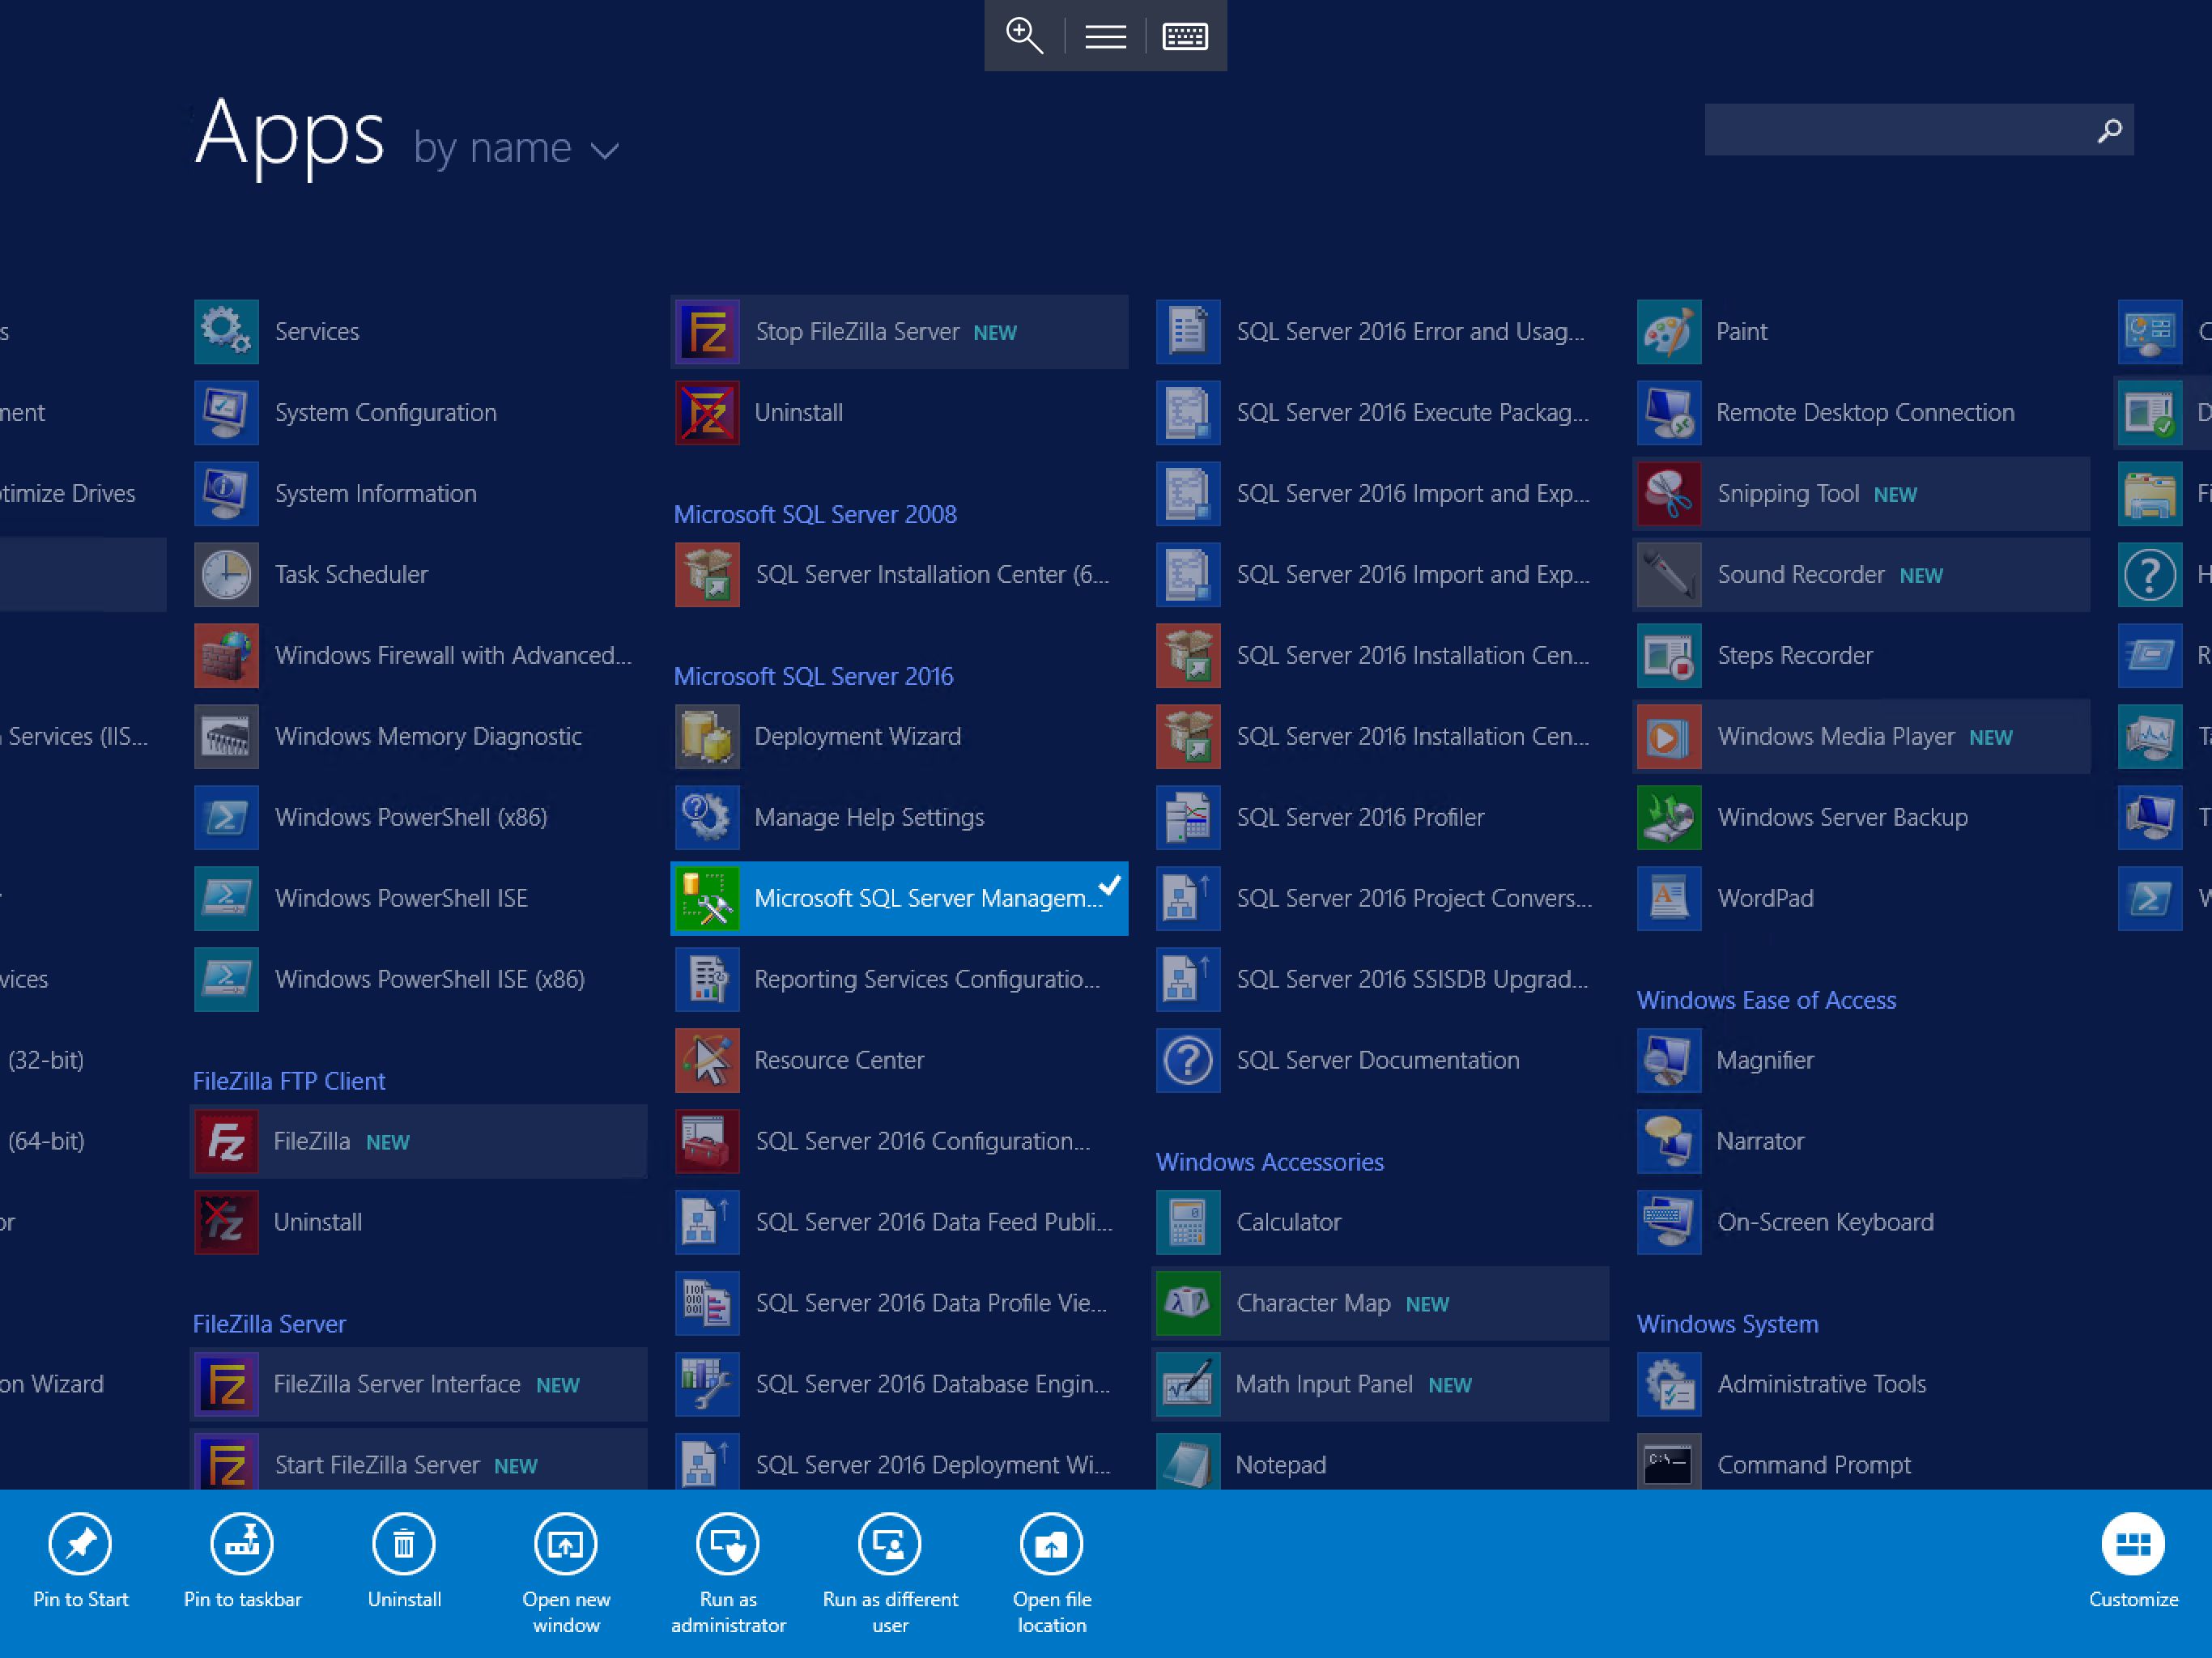
Task: Click Windows Accessories group header
Action: 1270,1162
